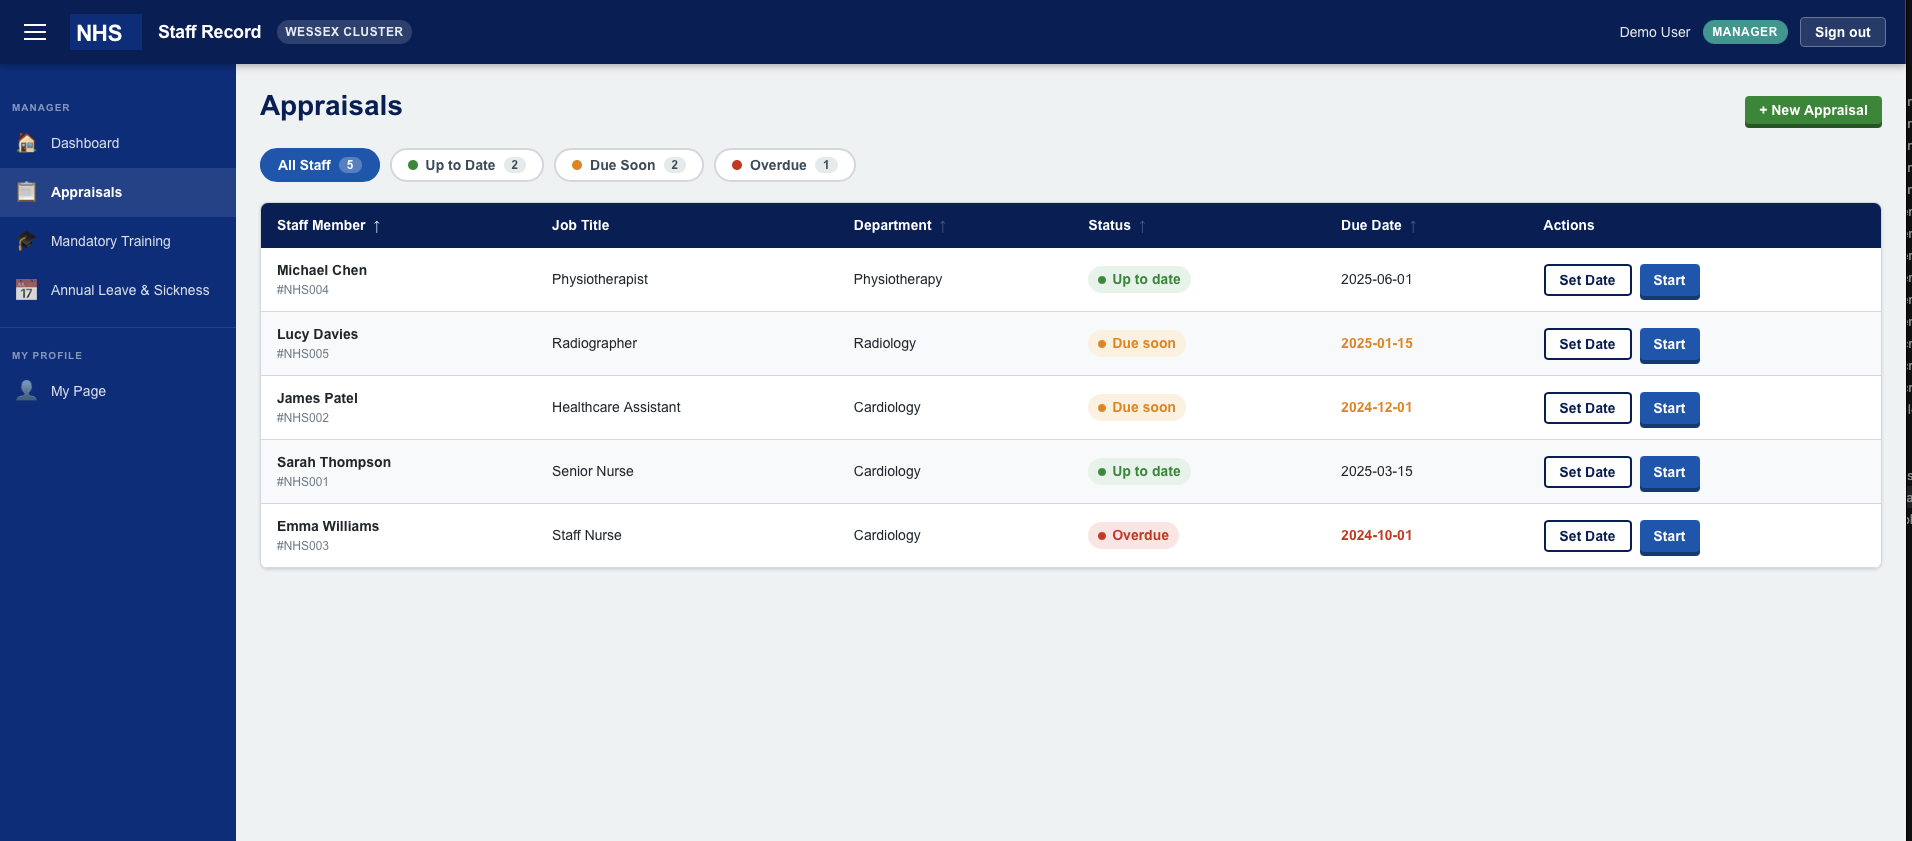Open Mandatory Training in sidebar

click(111, 241)
